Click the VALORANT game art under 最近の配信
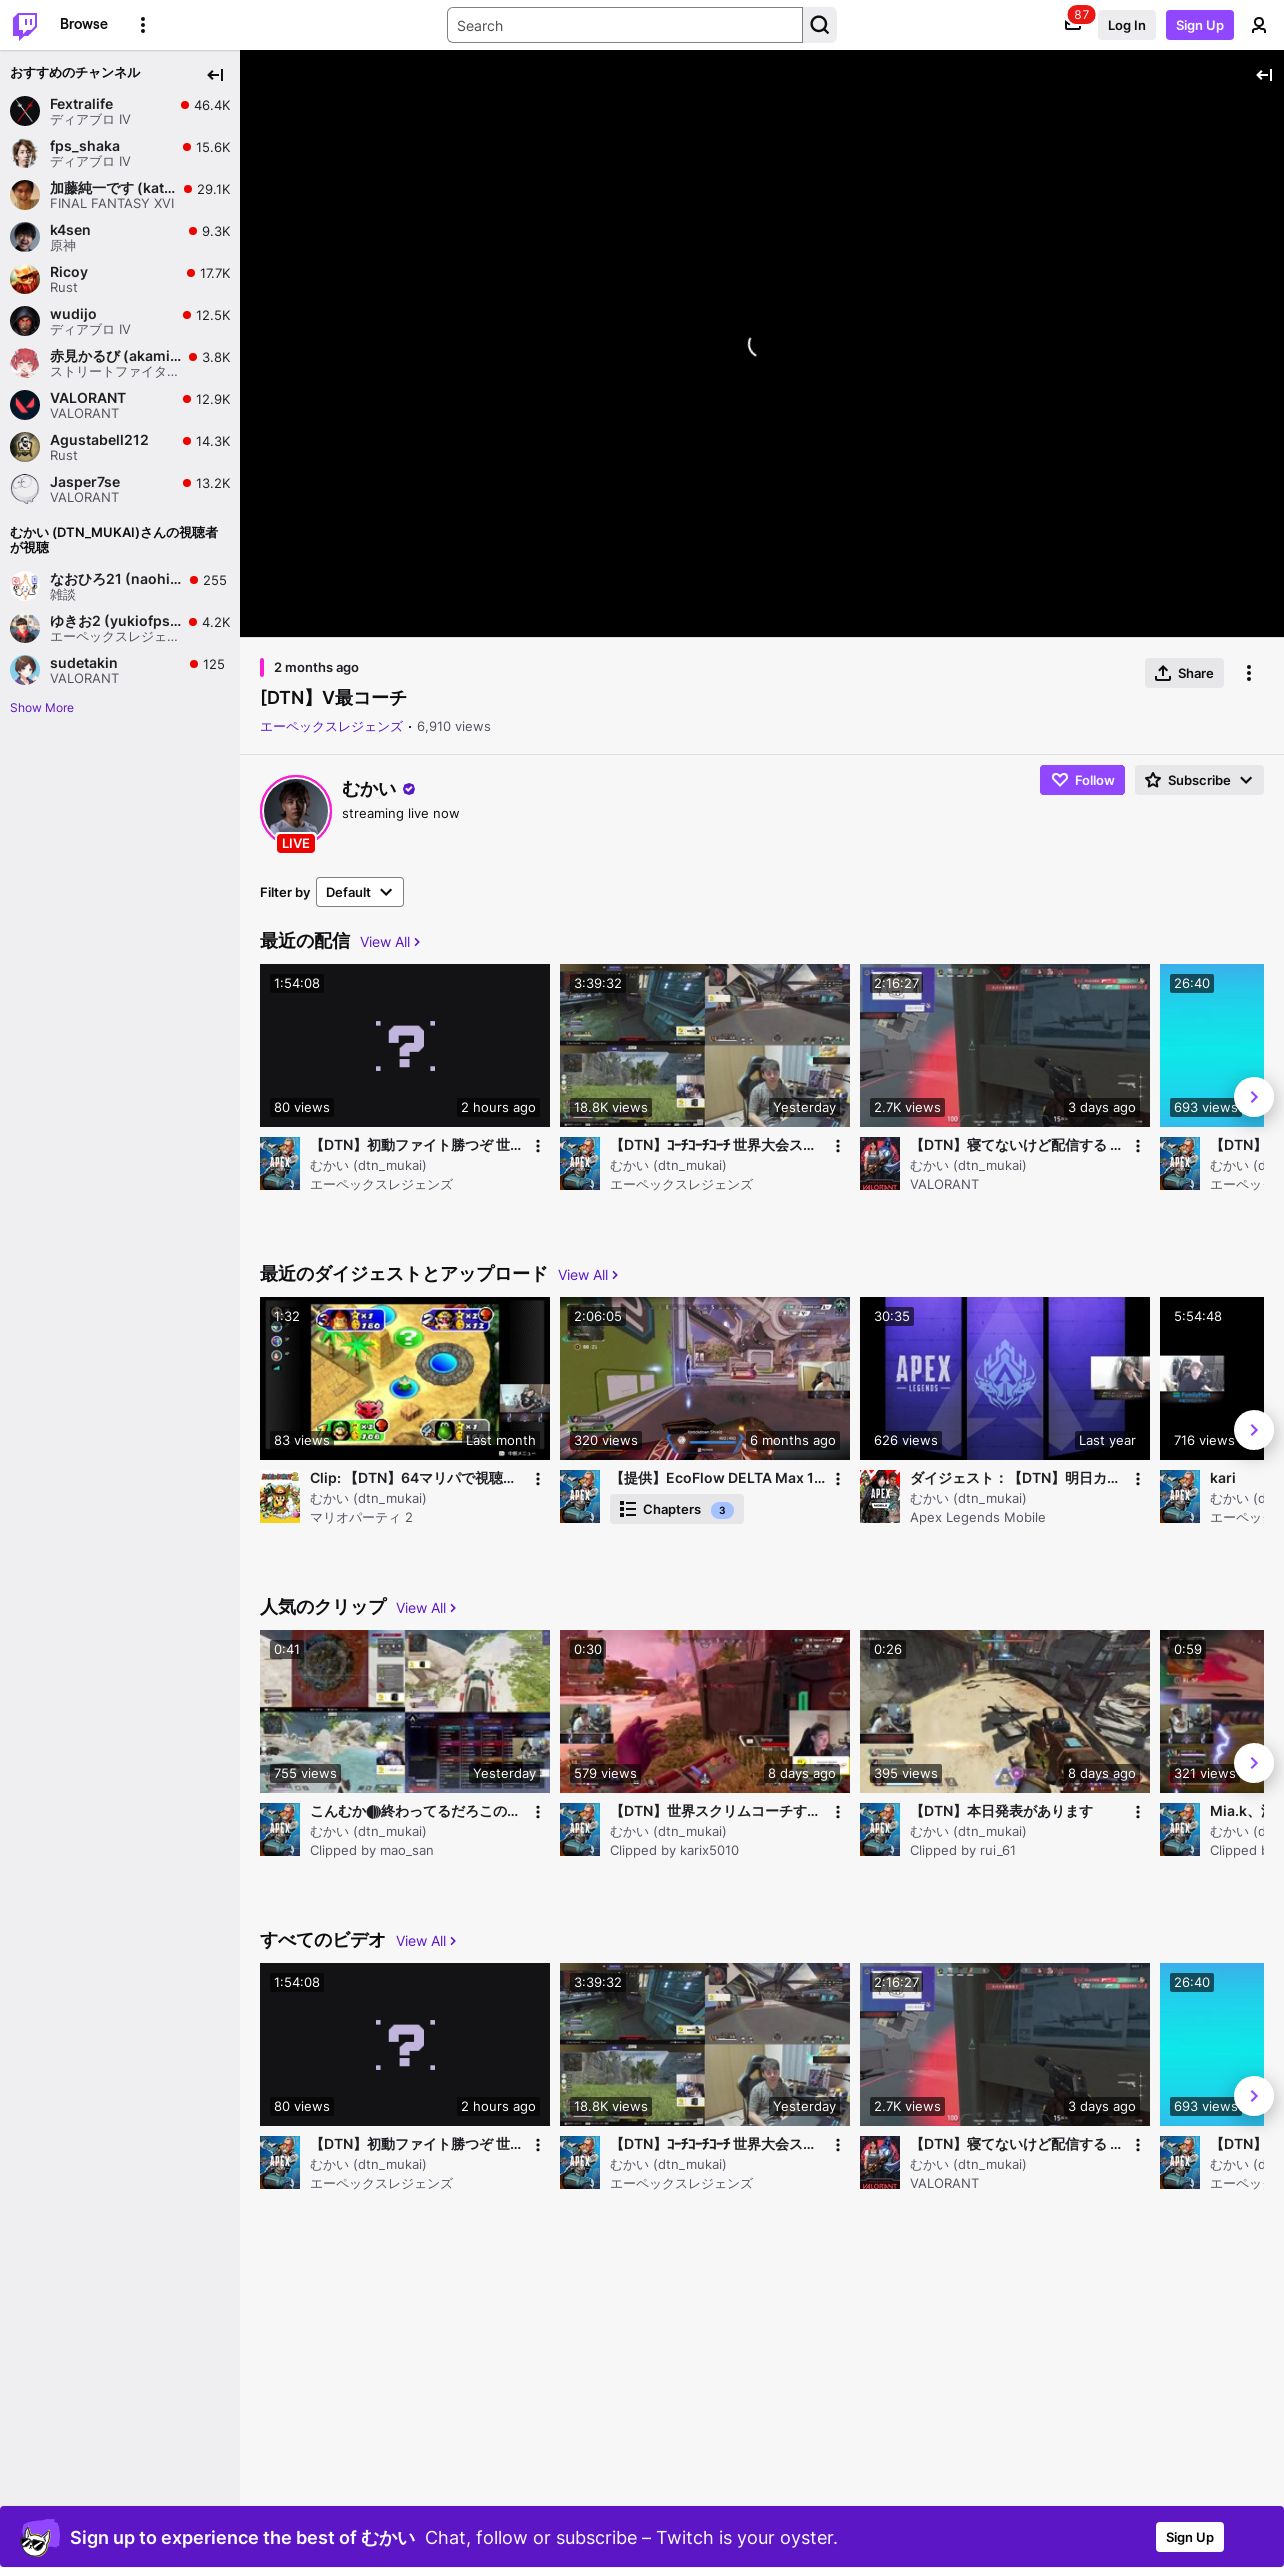The width and height of the screenshot is (1284, 2568). (x=880, y=1163)
